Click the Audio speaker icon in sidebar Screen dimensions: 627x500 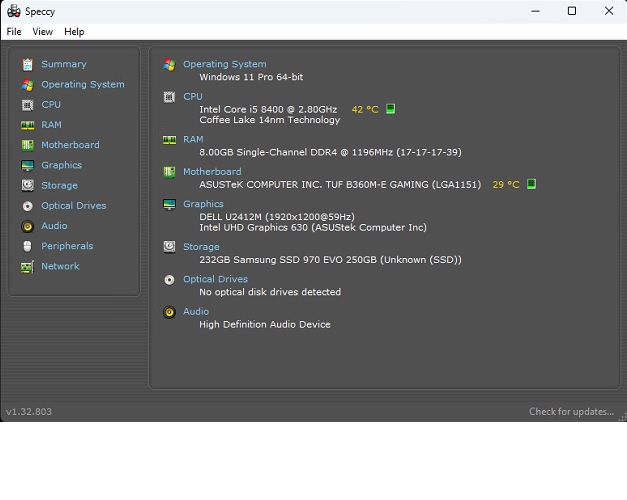pyautogui.click(x=28, y=226)
